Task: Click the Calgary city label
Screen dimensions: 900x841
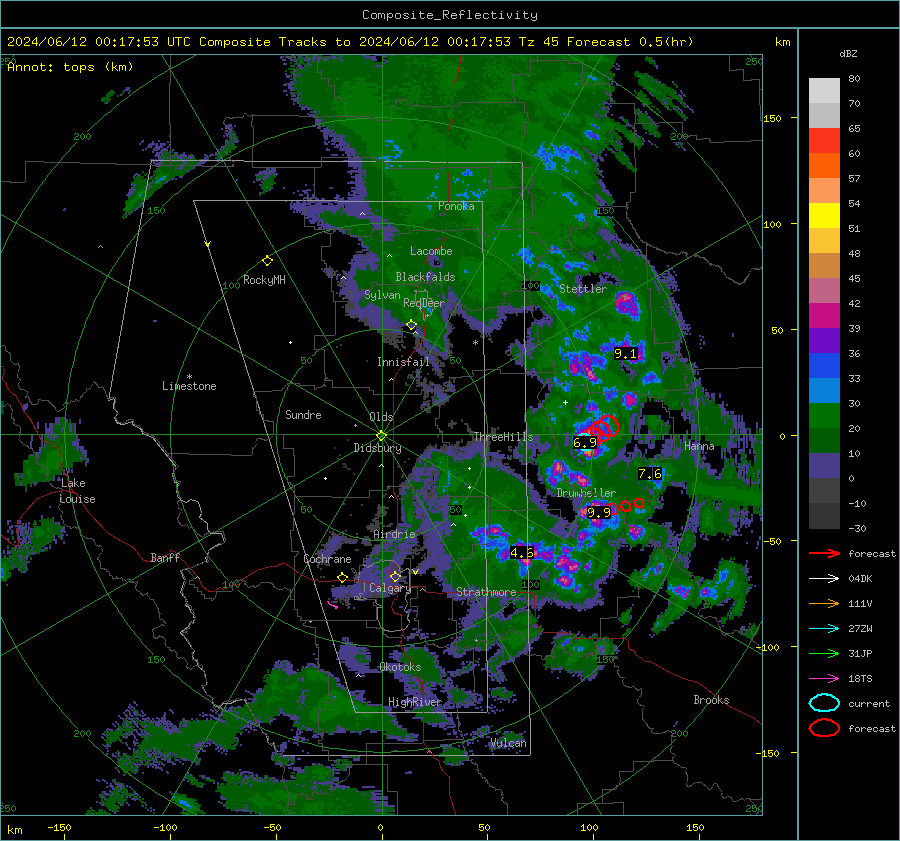Action: click(x=390, y=588)
